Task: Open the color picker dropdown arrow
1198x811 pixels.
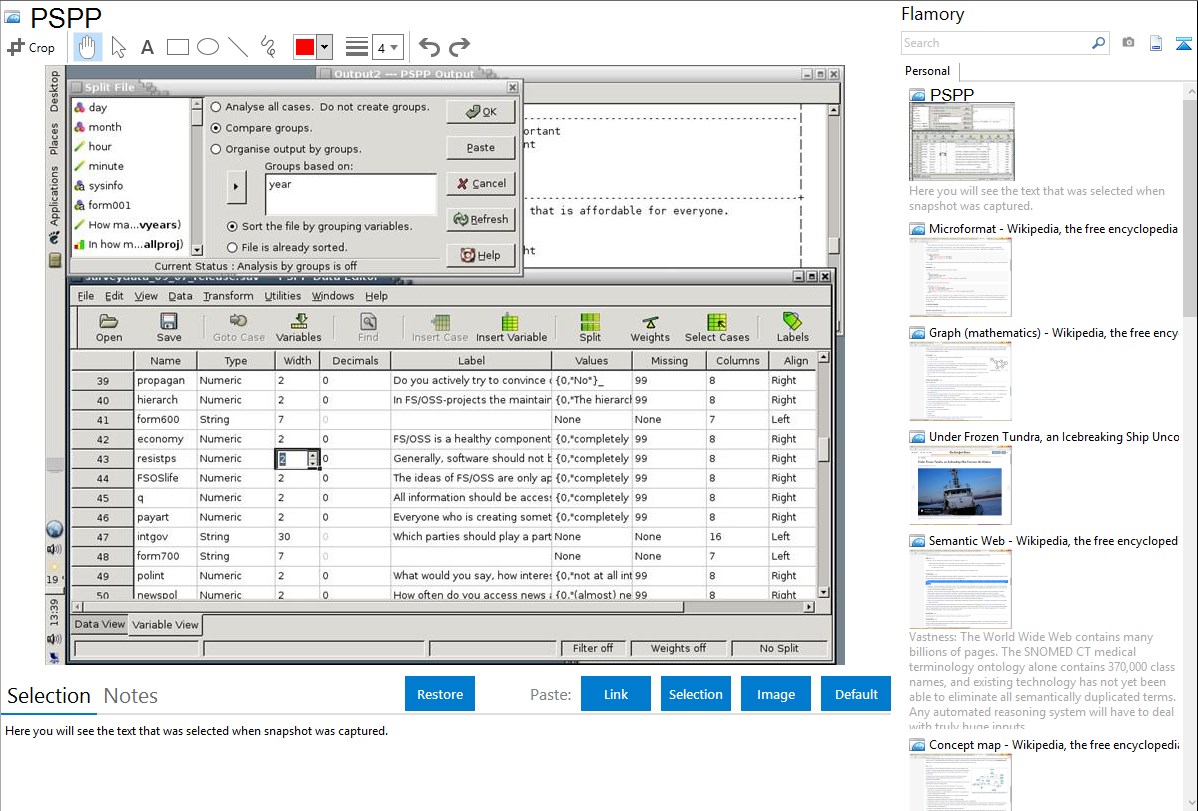Action: click(x=324, y=47)
